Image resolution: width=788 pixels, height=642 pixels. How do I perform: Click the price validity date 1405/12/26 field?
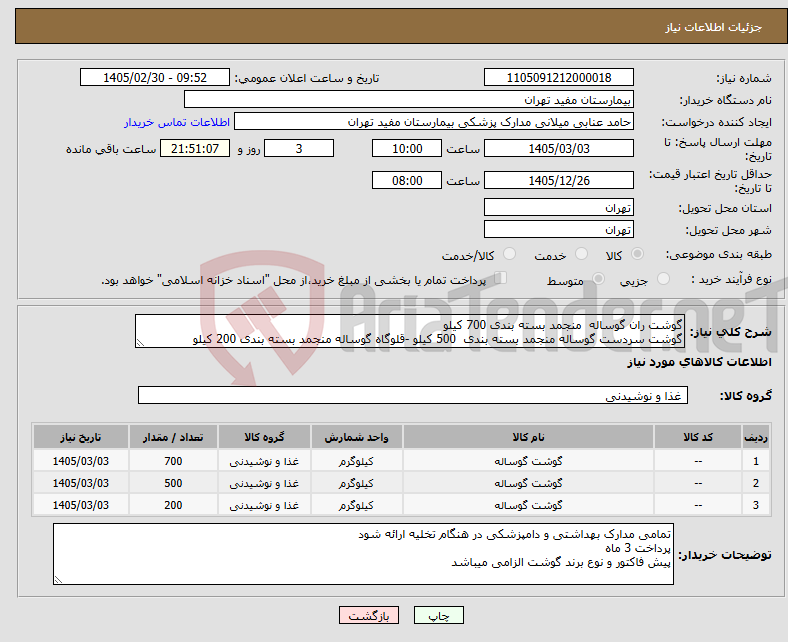point(559,180)
